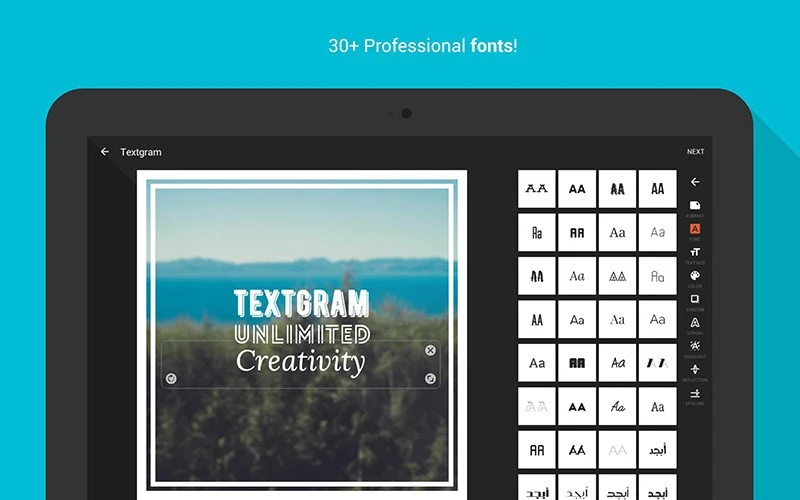This screenshot has width=800, height=500.
Task: Select the first font thumbnail in top row
Action: pos(537,189)
